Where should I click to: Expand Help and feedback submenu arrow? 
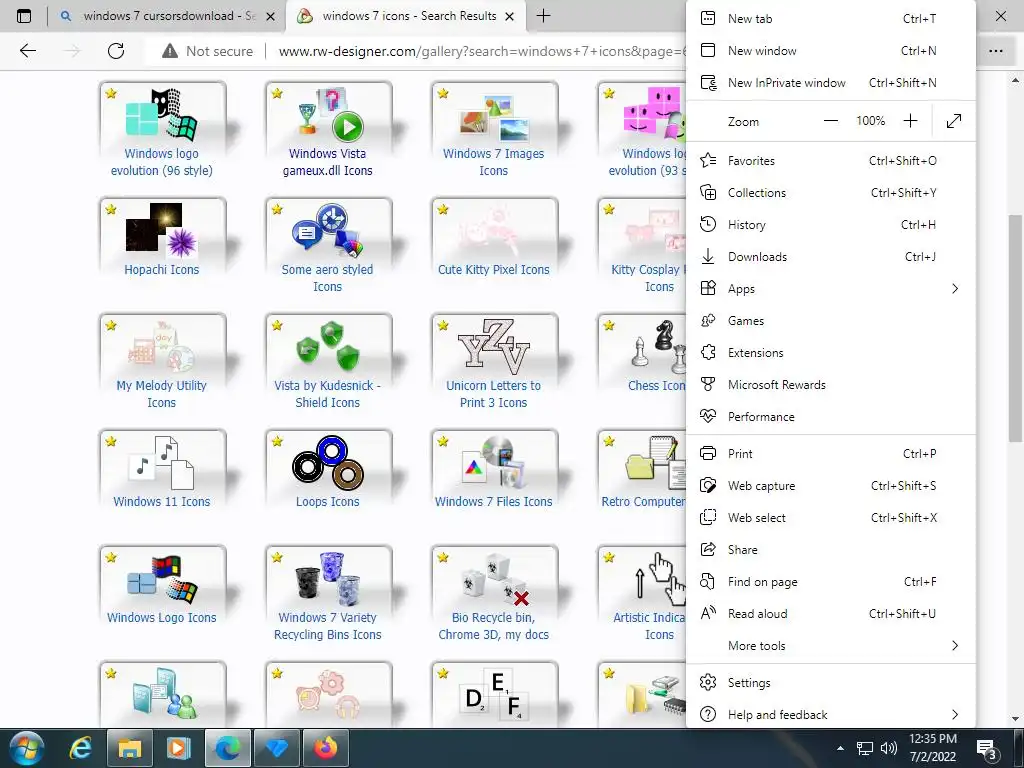coord(955,714)
